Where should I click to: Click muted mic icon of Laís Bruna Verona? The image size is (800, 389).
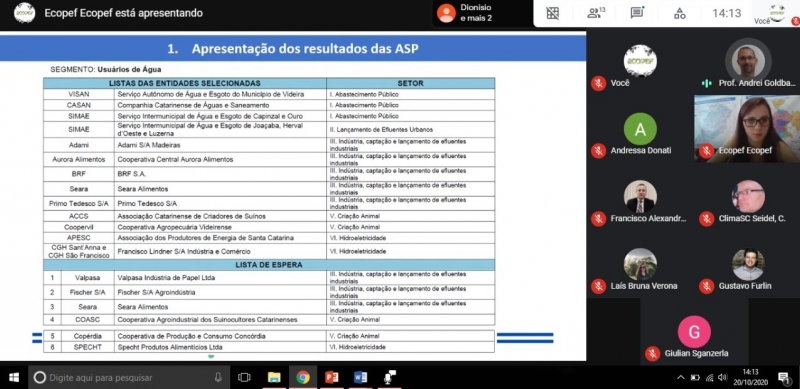(598, 286)
